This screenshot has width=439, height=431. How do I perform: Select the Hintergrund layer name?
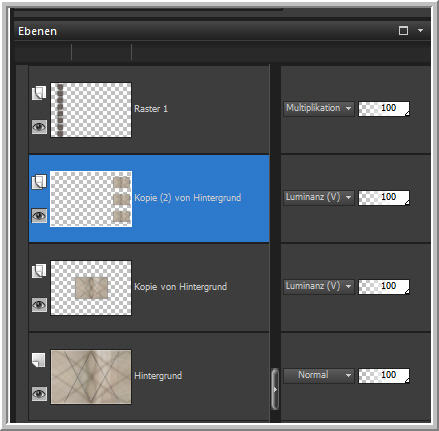pos(158,376)
